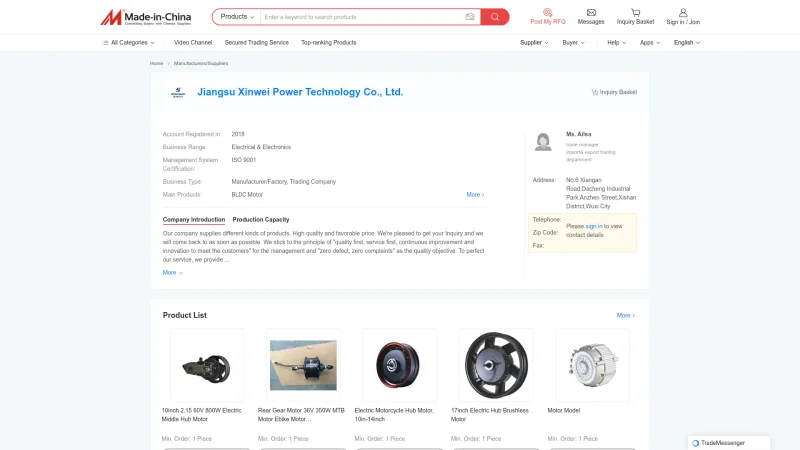Open Video Channel
This screenshot has height=450, width=800.
click(193, 43)
